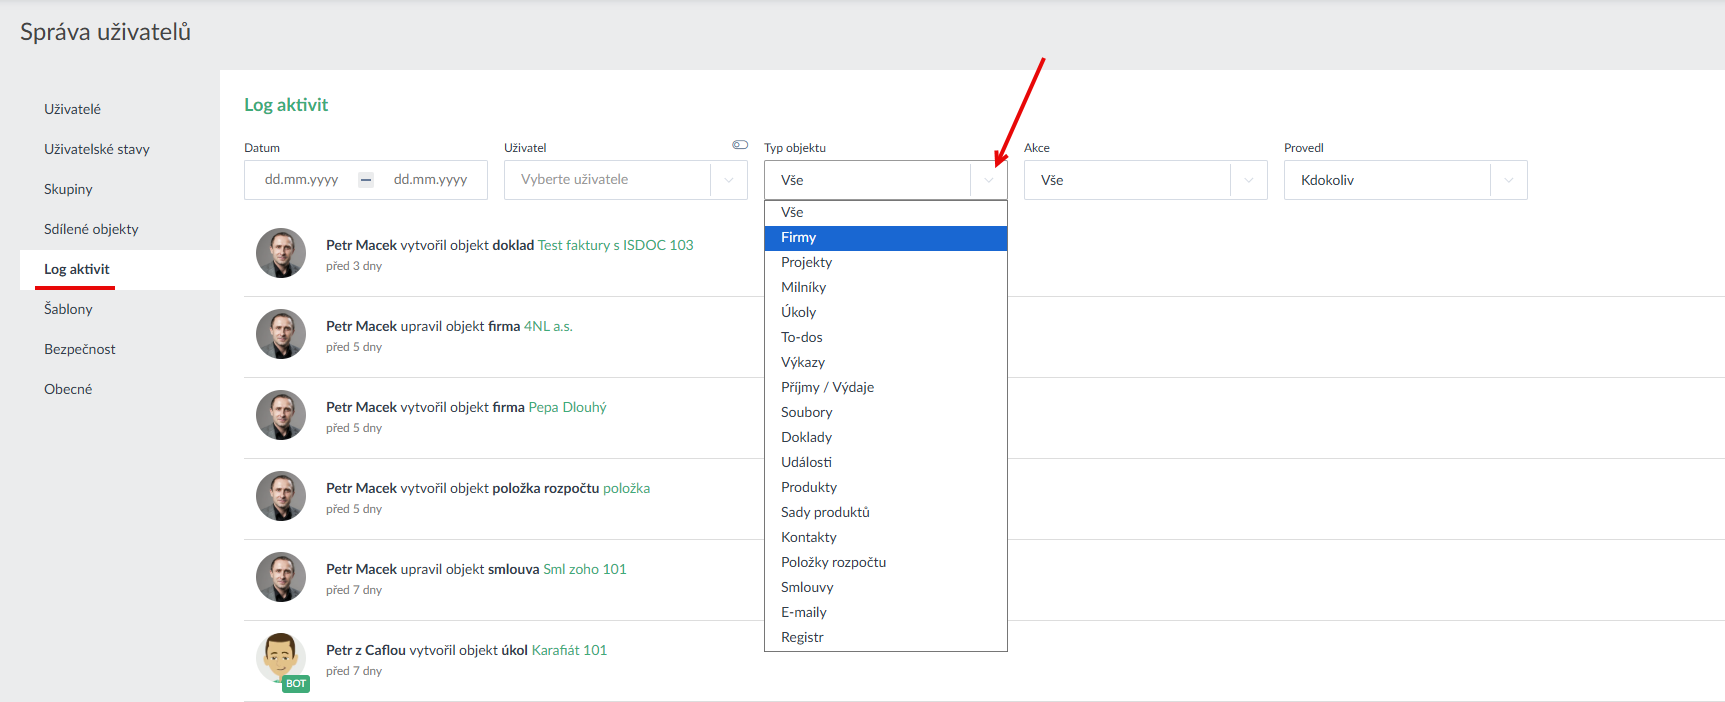The height and width of the screenshot is (702, 1725).
Task: Choose Projekty from the dropdown list
Action: tap(807, 262)
